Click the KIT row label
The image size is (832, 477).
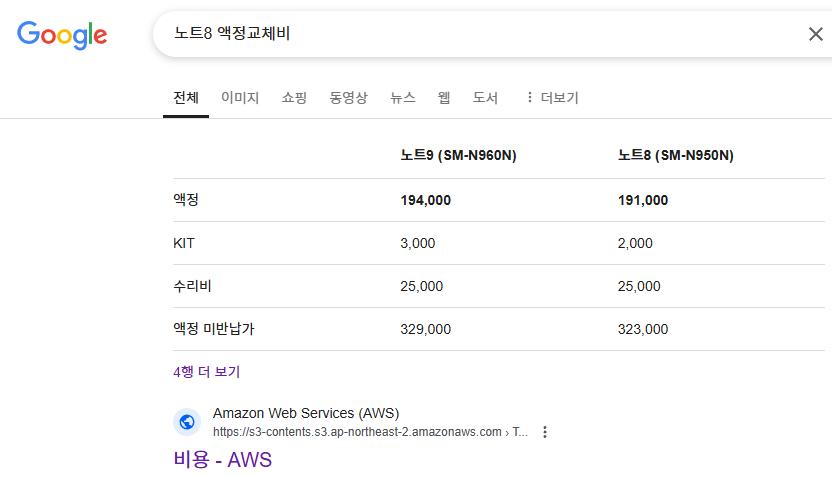184,243
